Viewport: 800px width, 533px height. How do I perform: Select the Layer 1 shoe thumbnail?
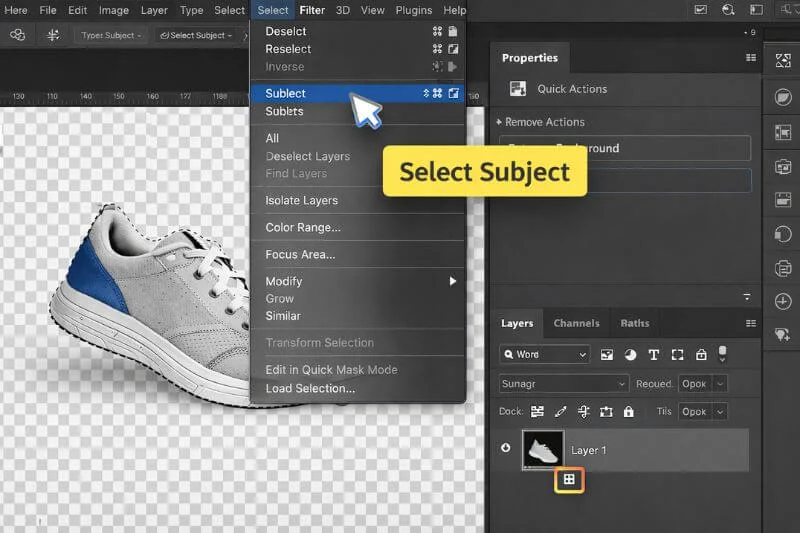point(543,450)
